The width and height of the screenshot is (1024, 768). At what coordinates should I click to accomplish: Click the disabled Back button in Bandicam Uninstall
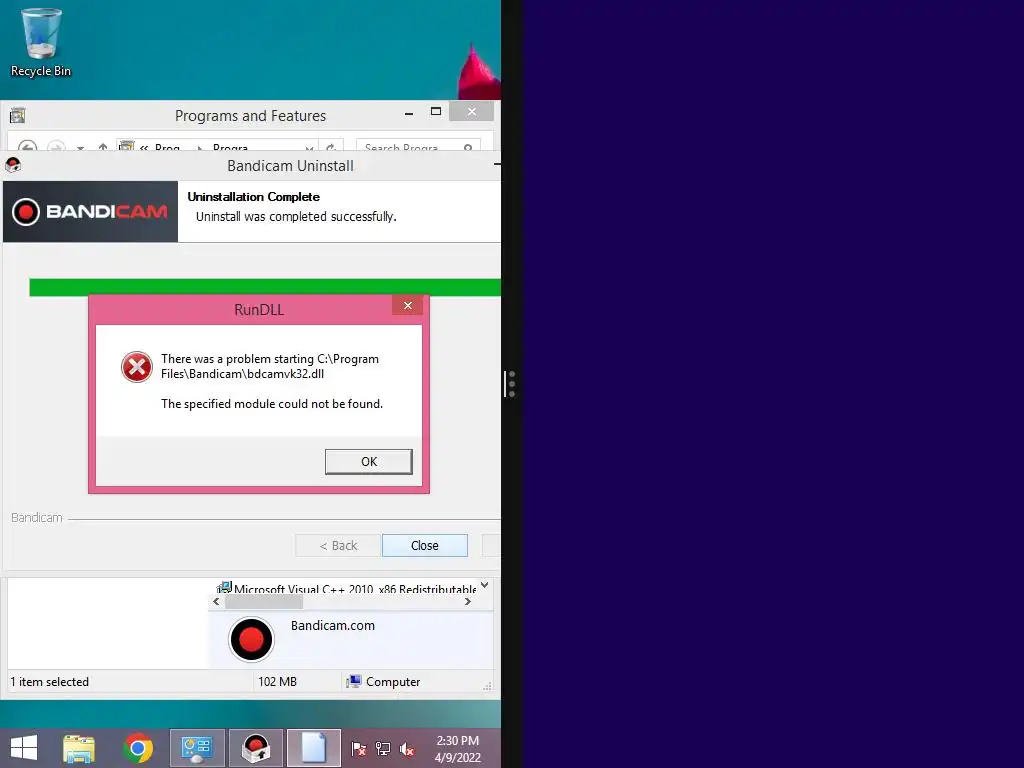click(x=338, y=545)
